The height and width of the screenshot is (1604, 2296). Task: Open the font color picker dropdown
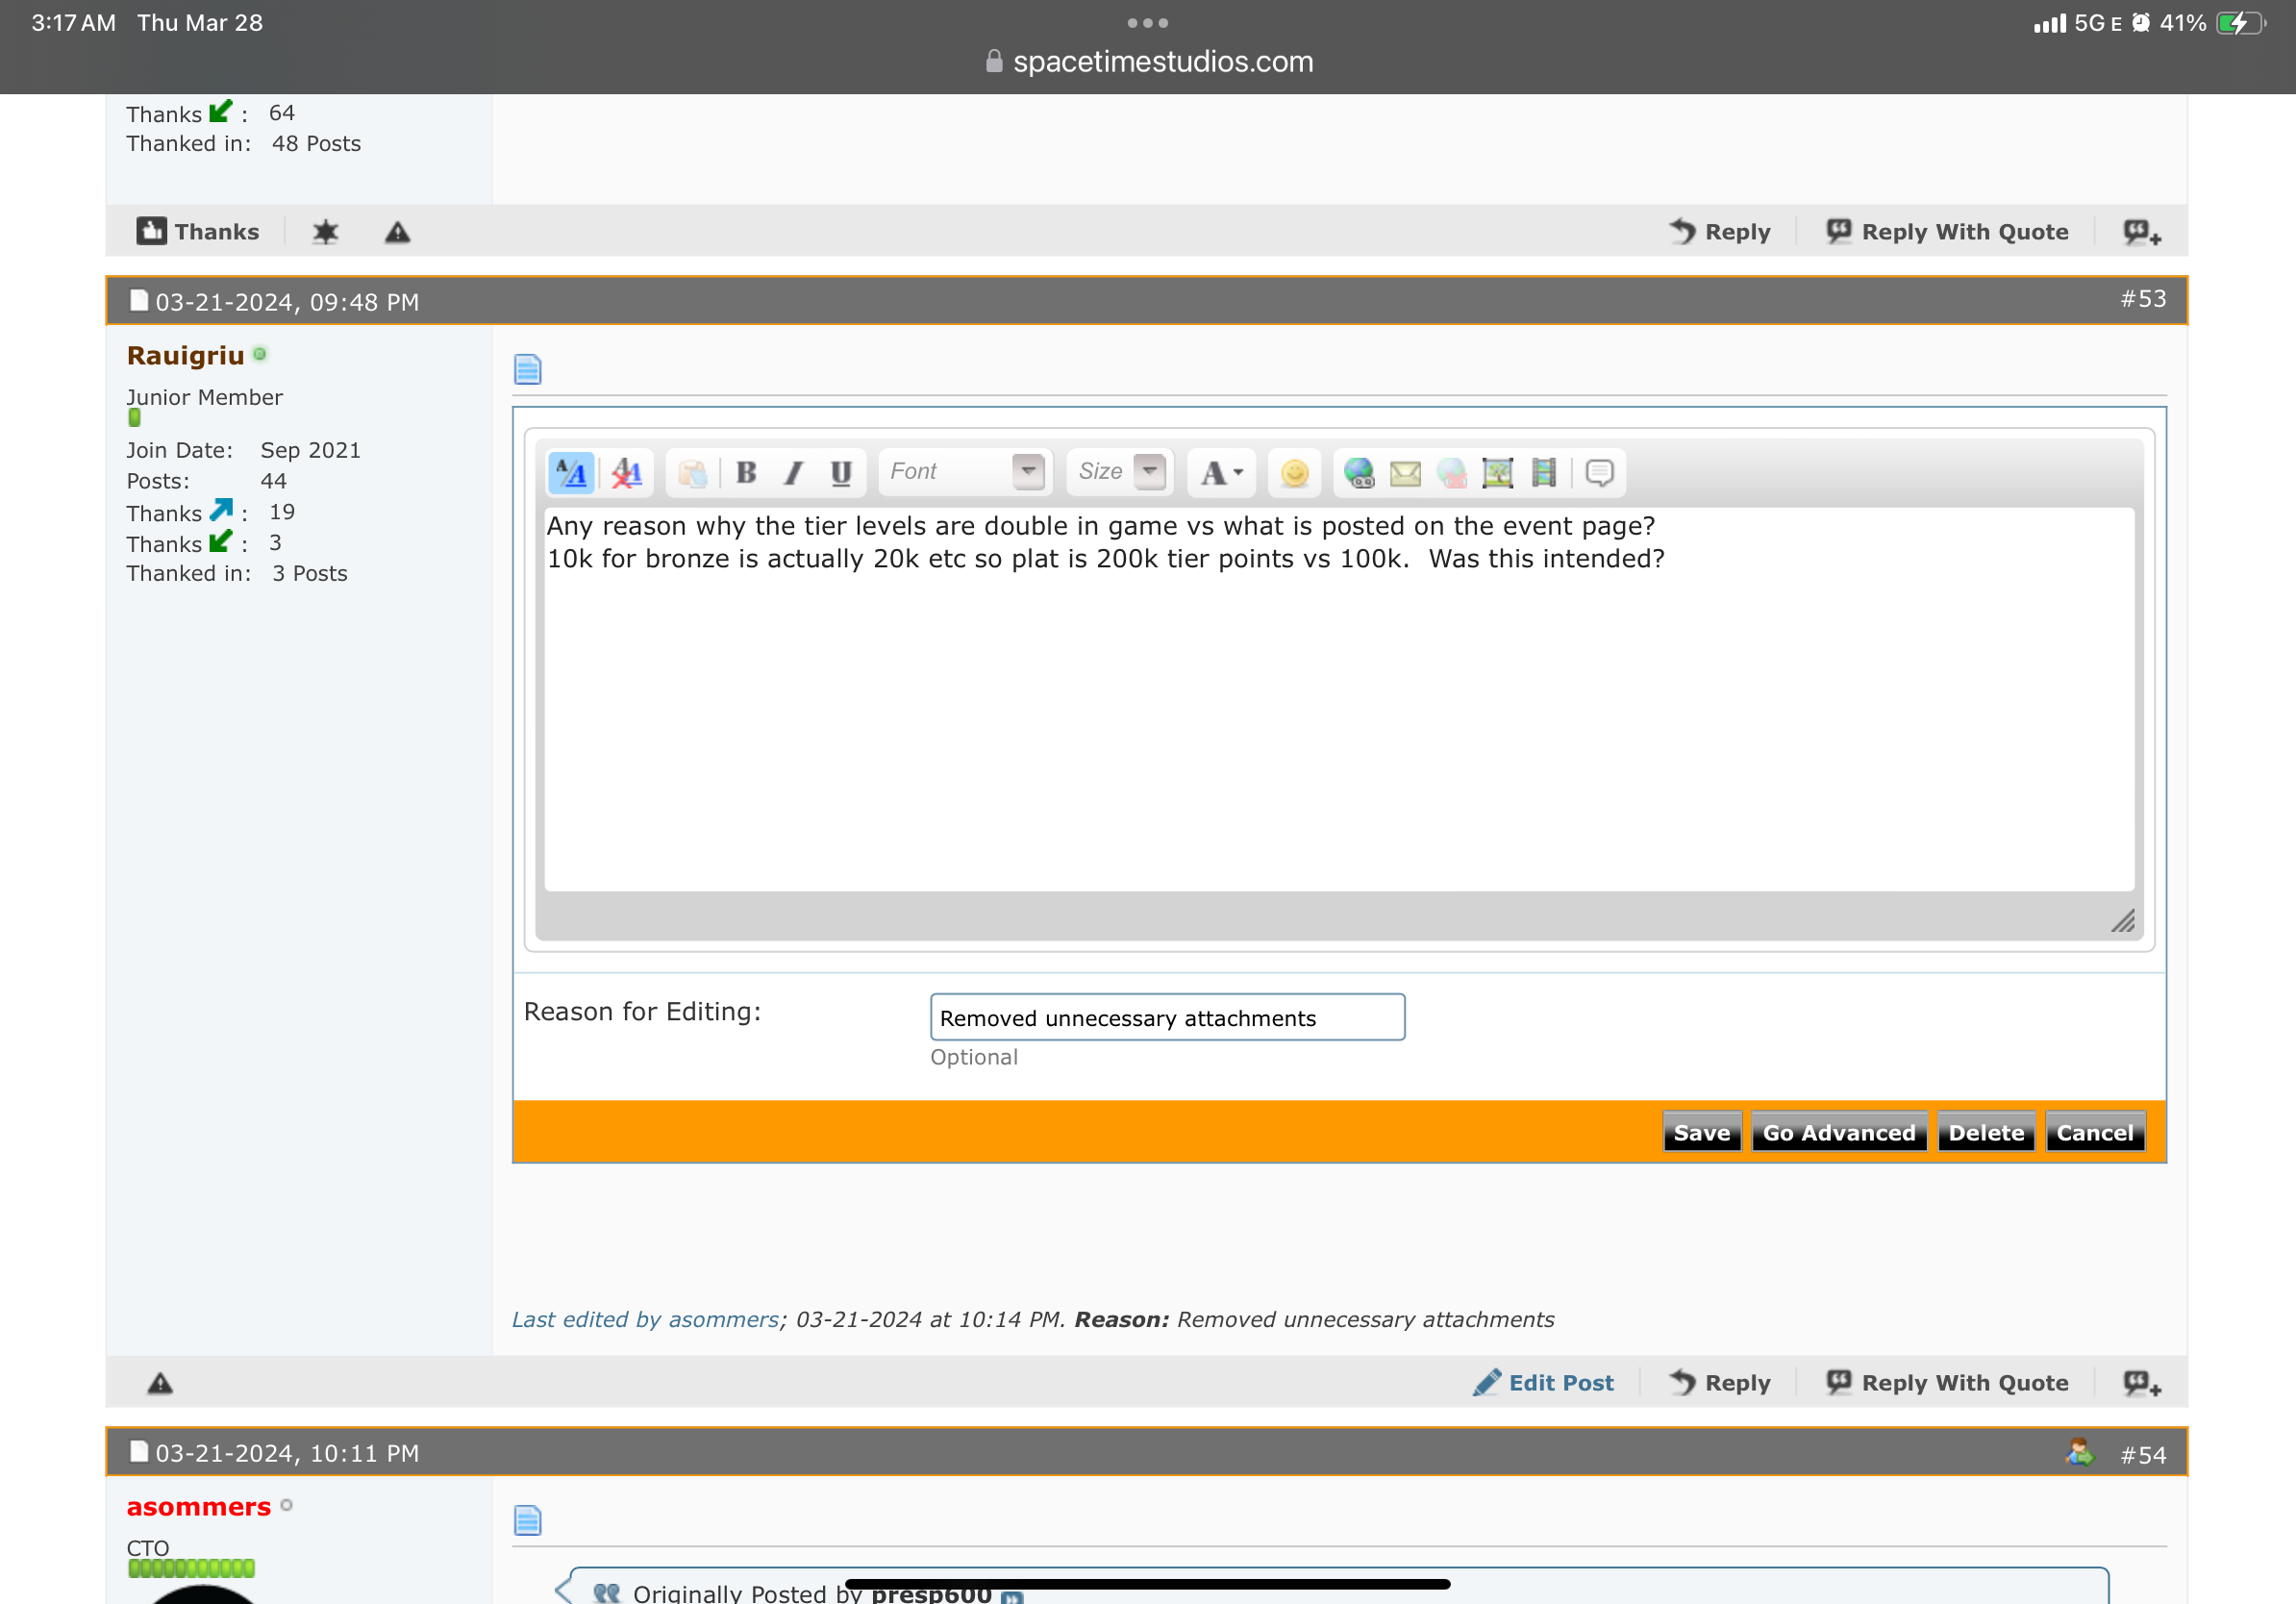1222,472
